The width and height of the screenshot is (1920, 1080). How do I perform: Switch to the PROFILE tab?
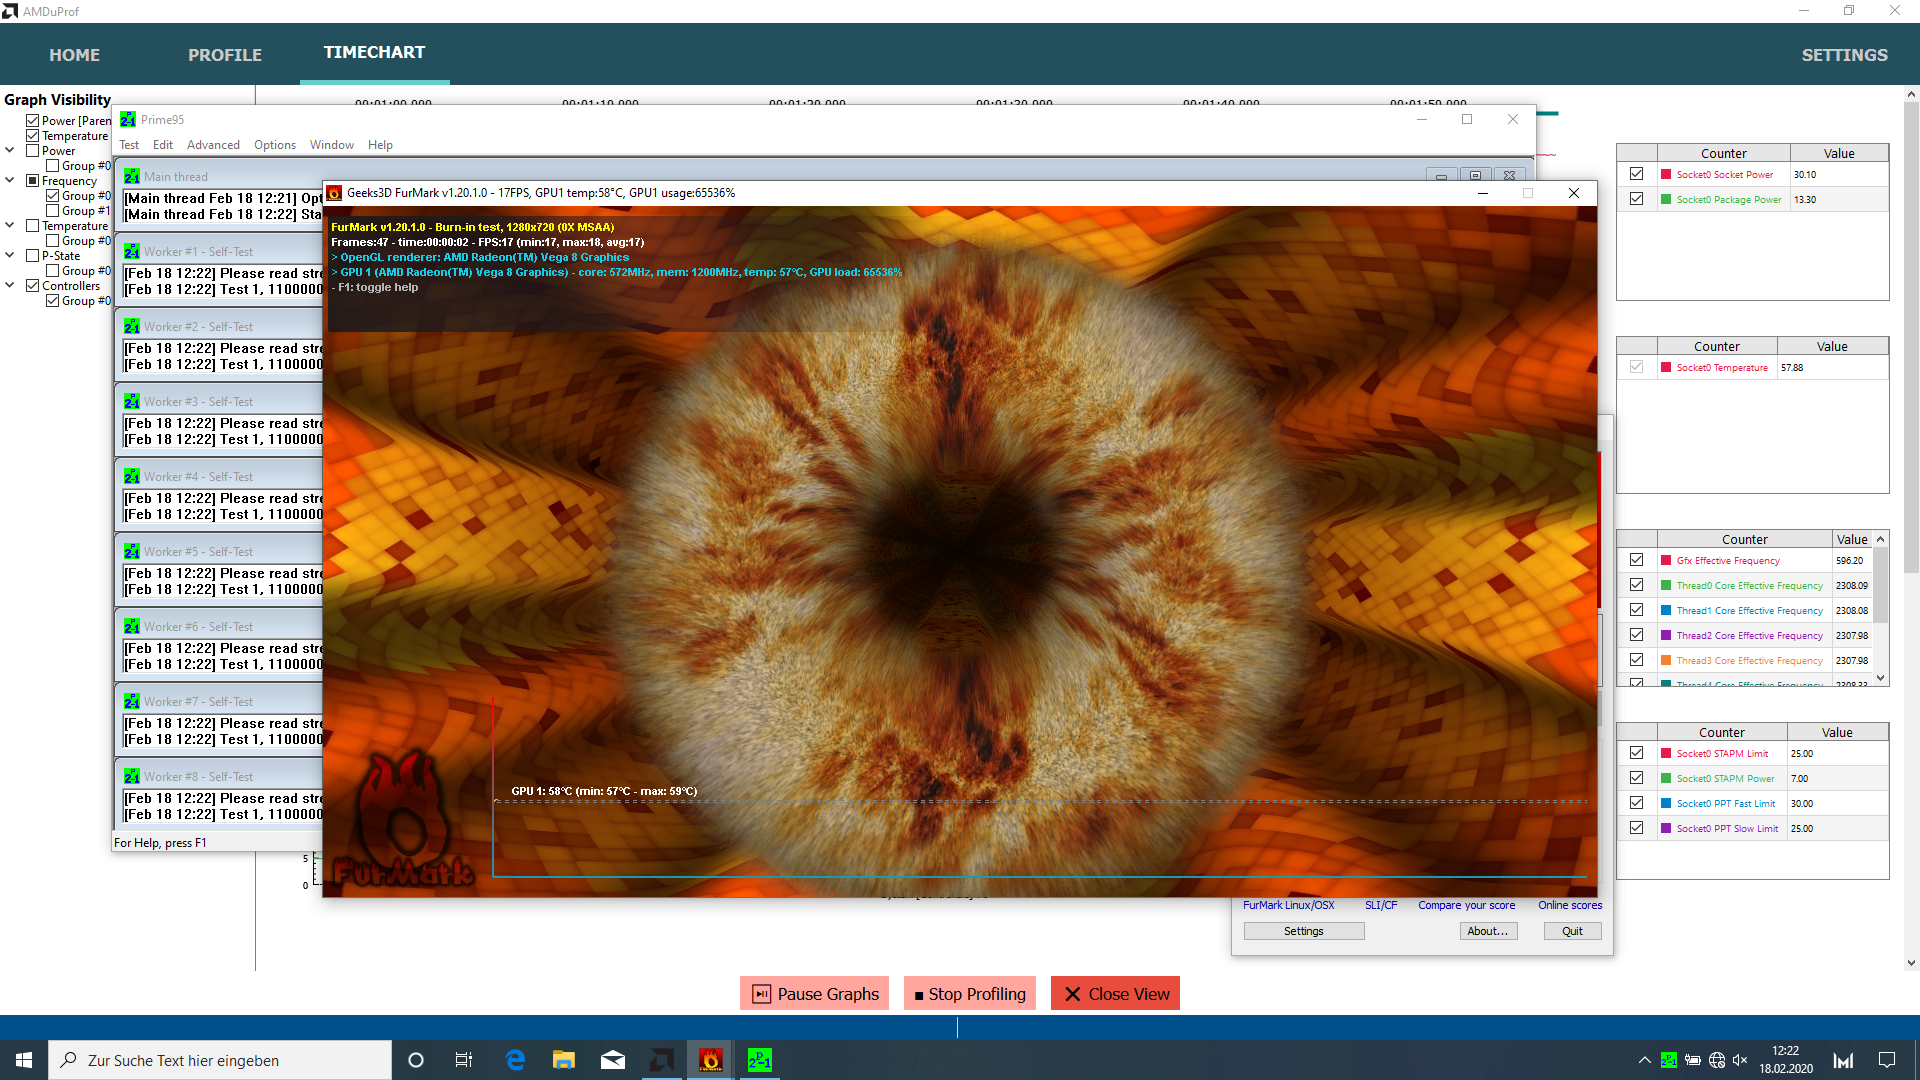225,55
